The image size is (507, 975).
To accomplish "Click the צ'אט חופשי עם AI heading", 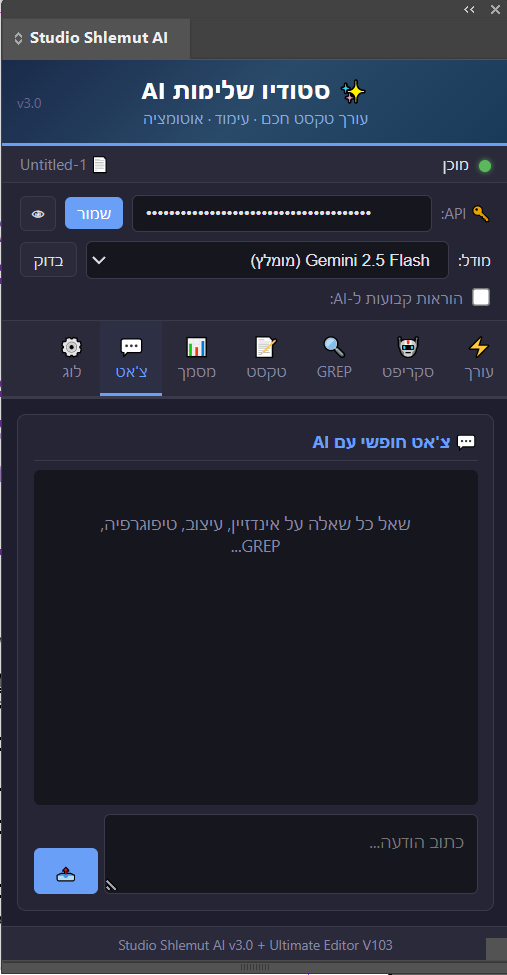I will [382, 442].
